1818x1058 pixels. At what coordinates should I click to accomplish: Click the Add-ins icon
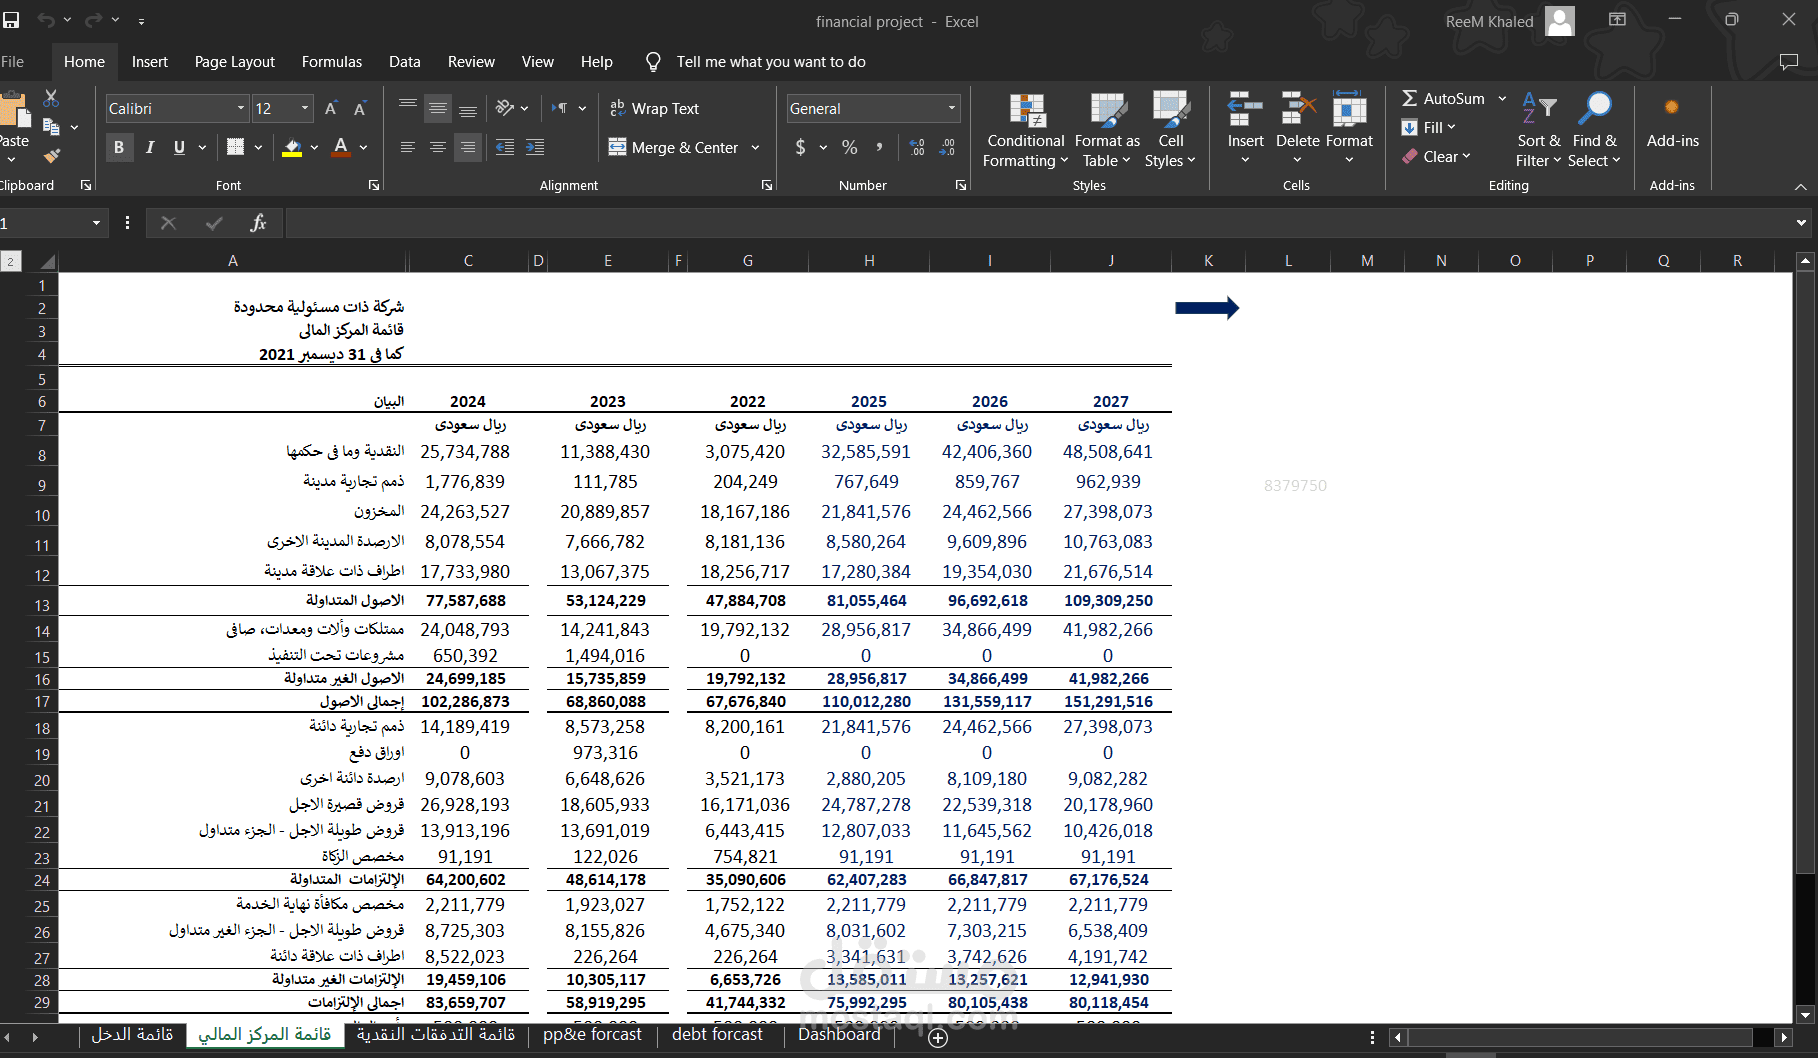pos(1672,125)
